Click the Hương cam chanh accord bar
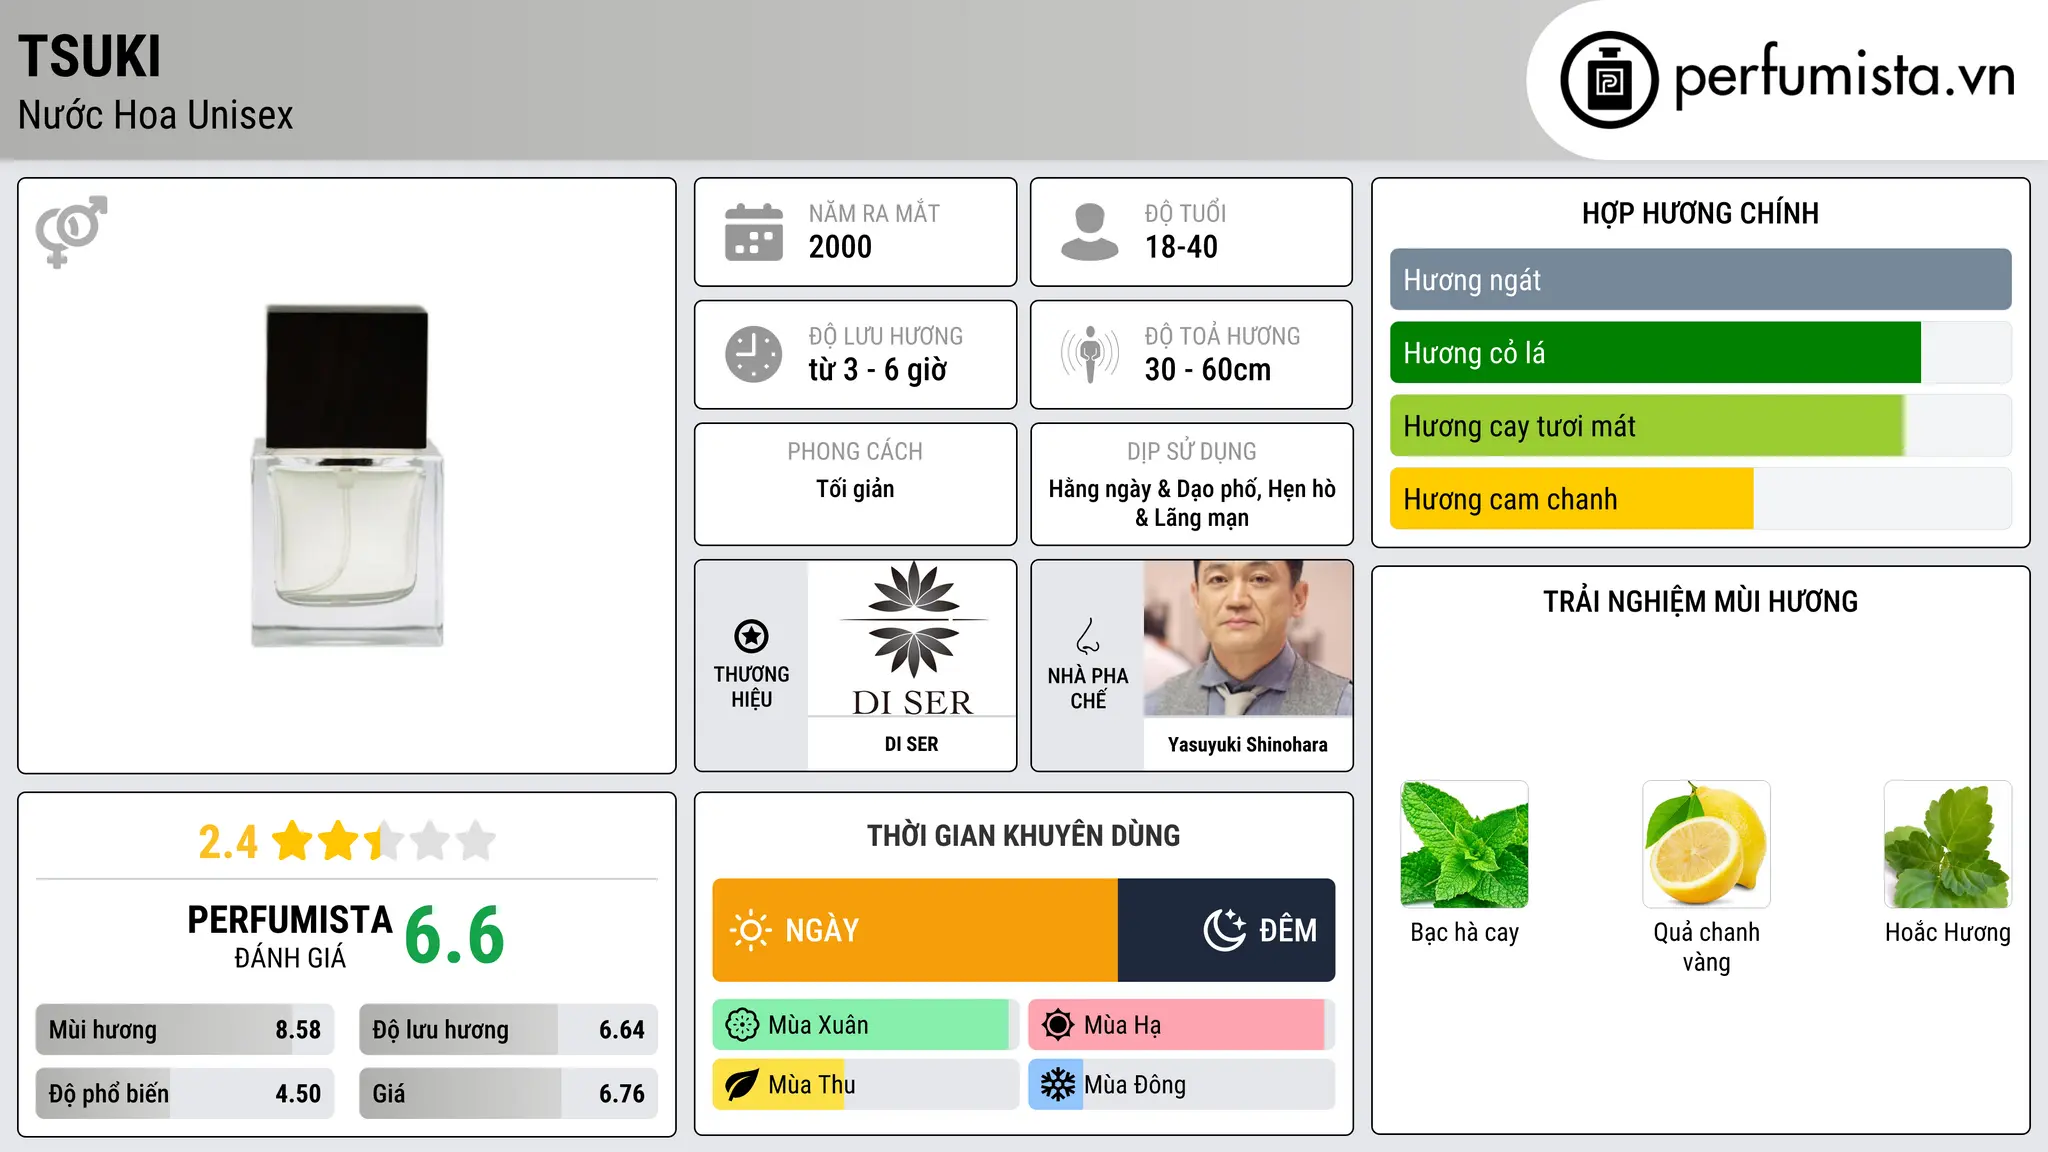 tap(1701, 499)
